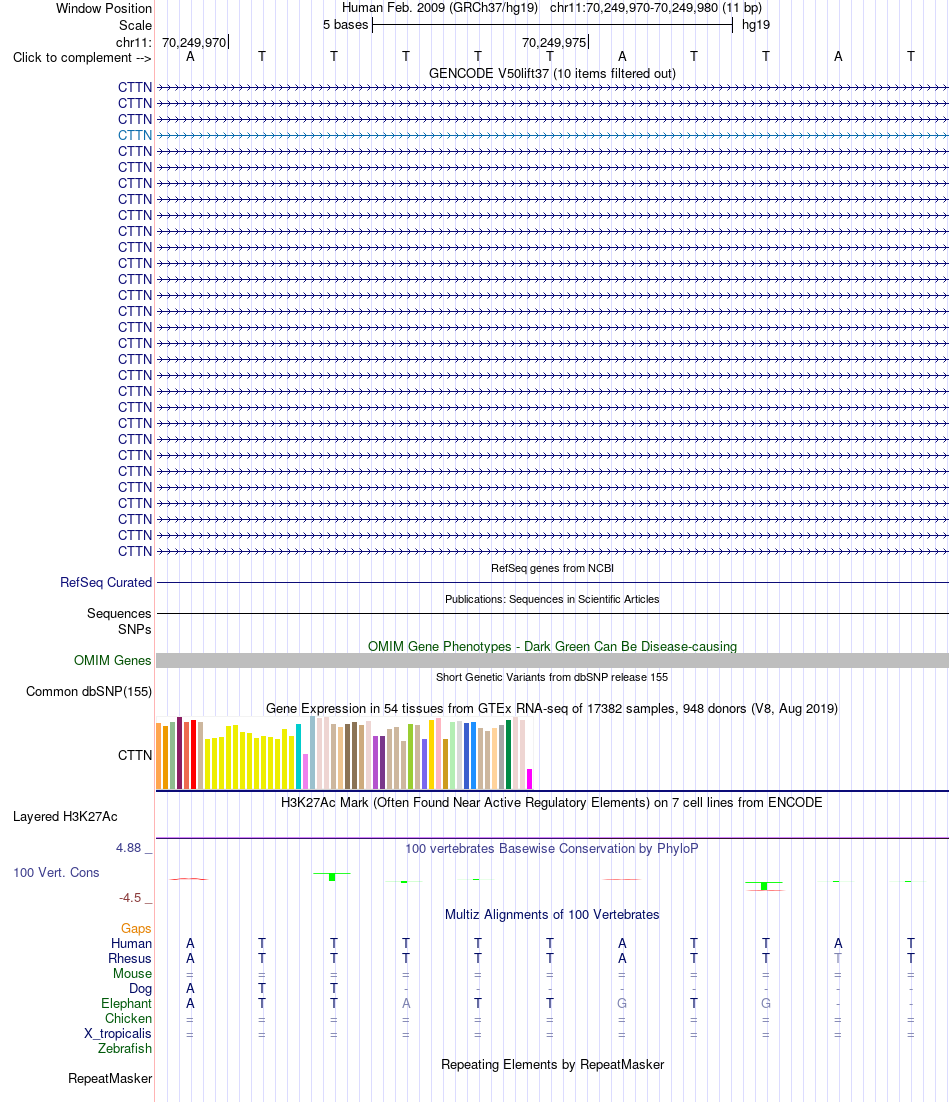The width and height of the screenshot is (950, 1102).
Task: Click the 4.88 PhyloP upper scale value
Action: tap(129, 848)
